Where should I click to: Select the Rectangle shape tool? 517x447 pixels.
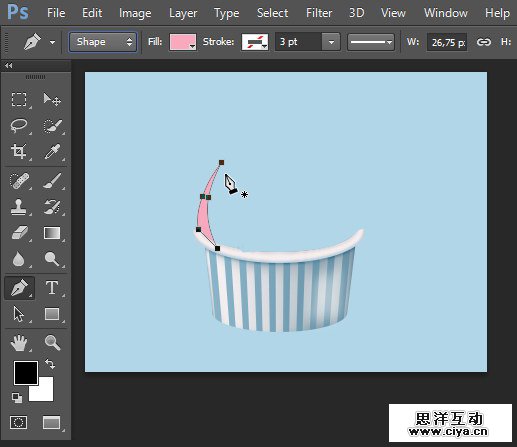click(x=52, y=314)
